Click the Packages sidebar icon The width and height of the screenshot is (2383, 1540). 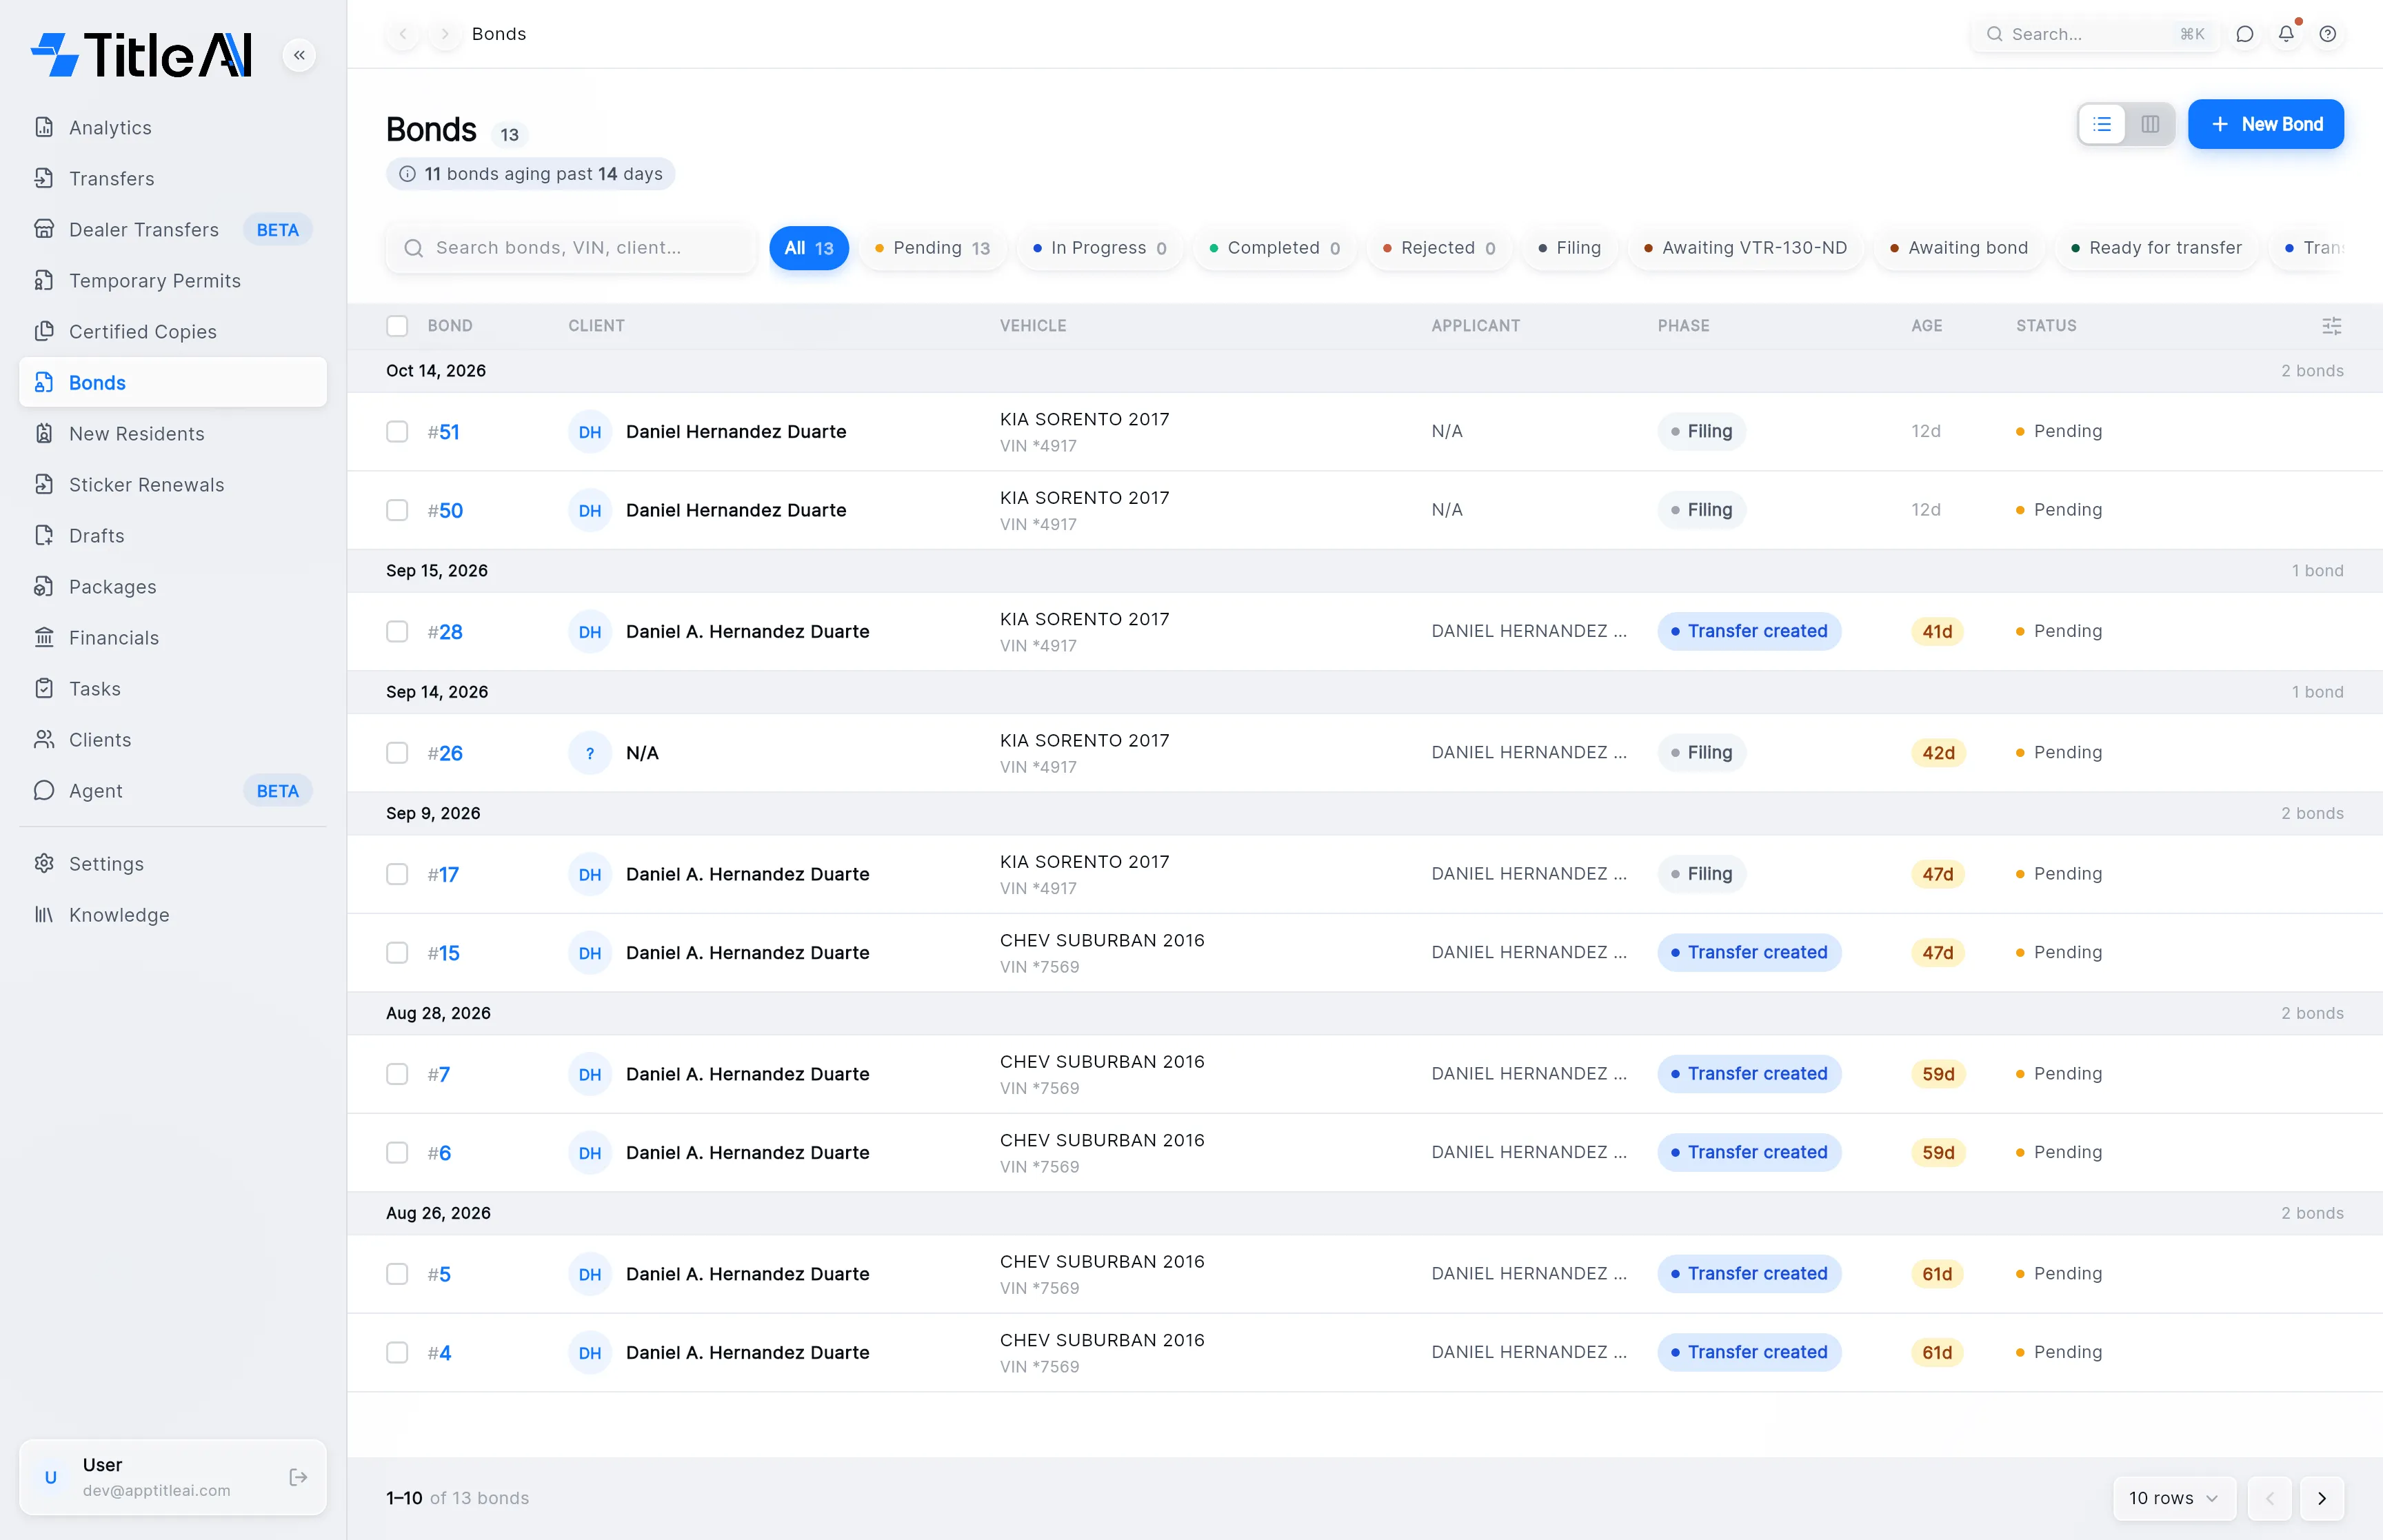[44, 586]
